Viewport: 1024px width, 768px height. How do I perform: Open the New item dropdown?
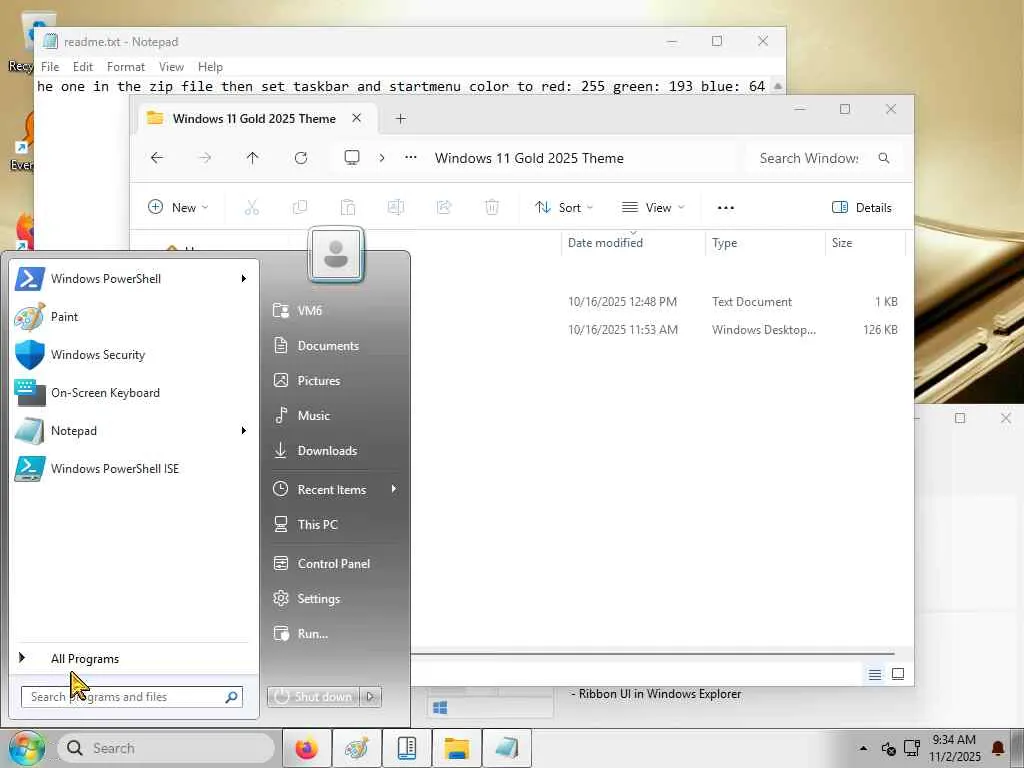coord(178,208)
